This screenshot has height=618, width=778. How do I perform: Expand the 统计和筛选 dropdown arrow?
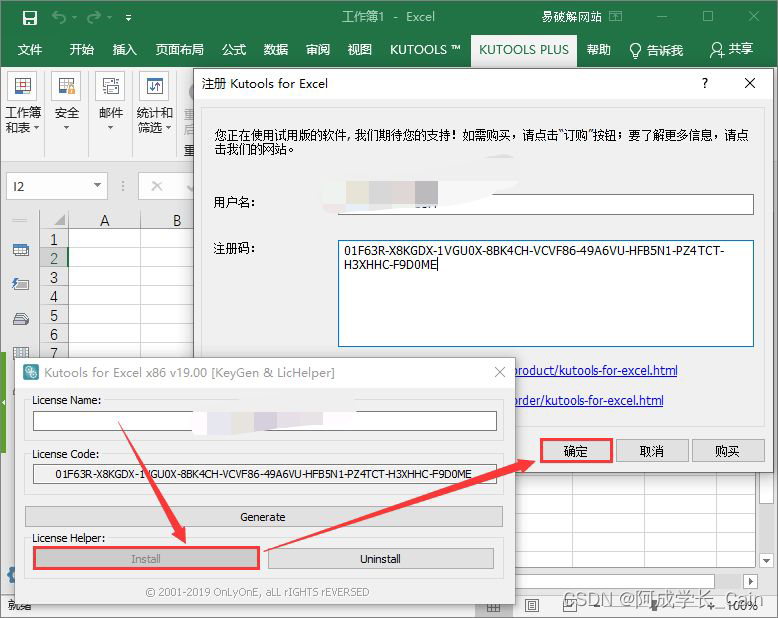tap(168, 128)
